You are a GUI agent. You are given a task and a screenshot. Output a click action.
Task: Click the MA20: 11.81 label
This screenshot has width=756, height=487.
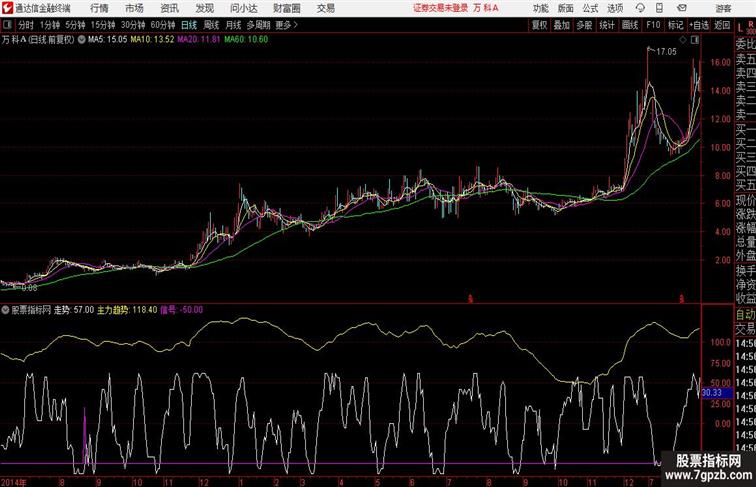pos(199,40)
